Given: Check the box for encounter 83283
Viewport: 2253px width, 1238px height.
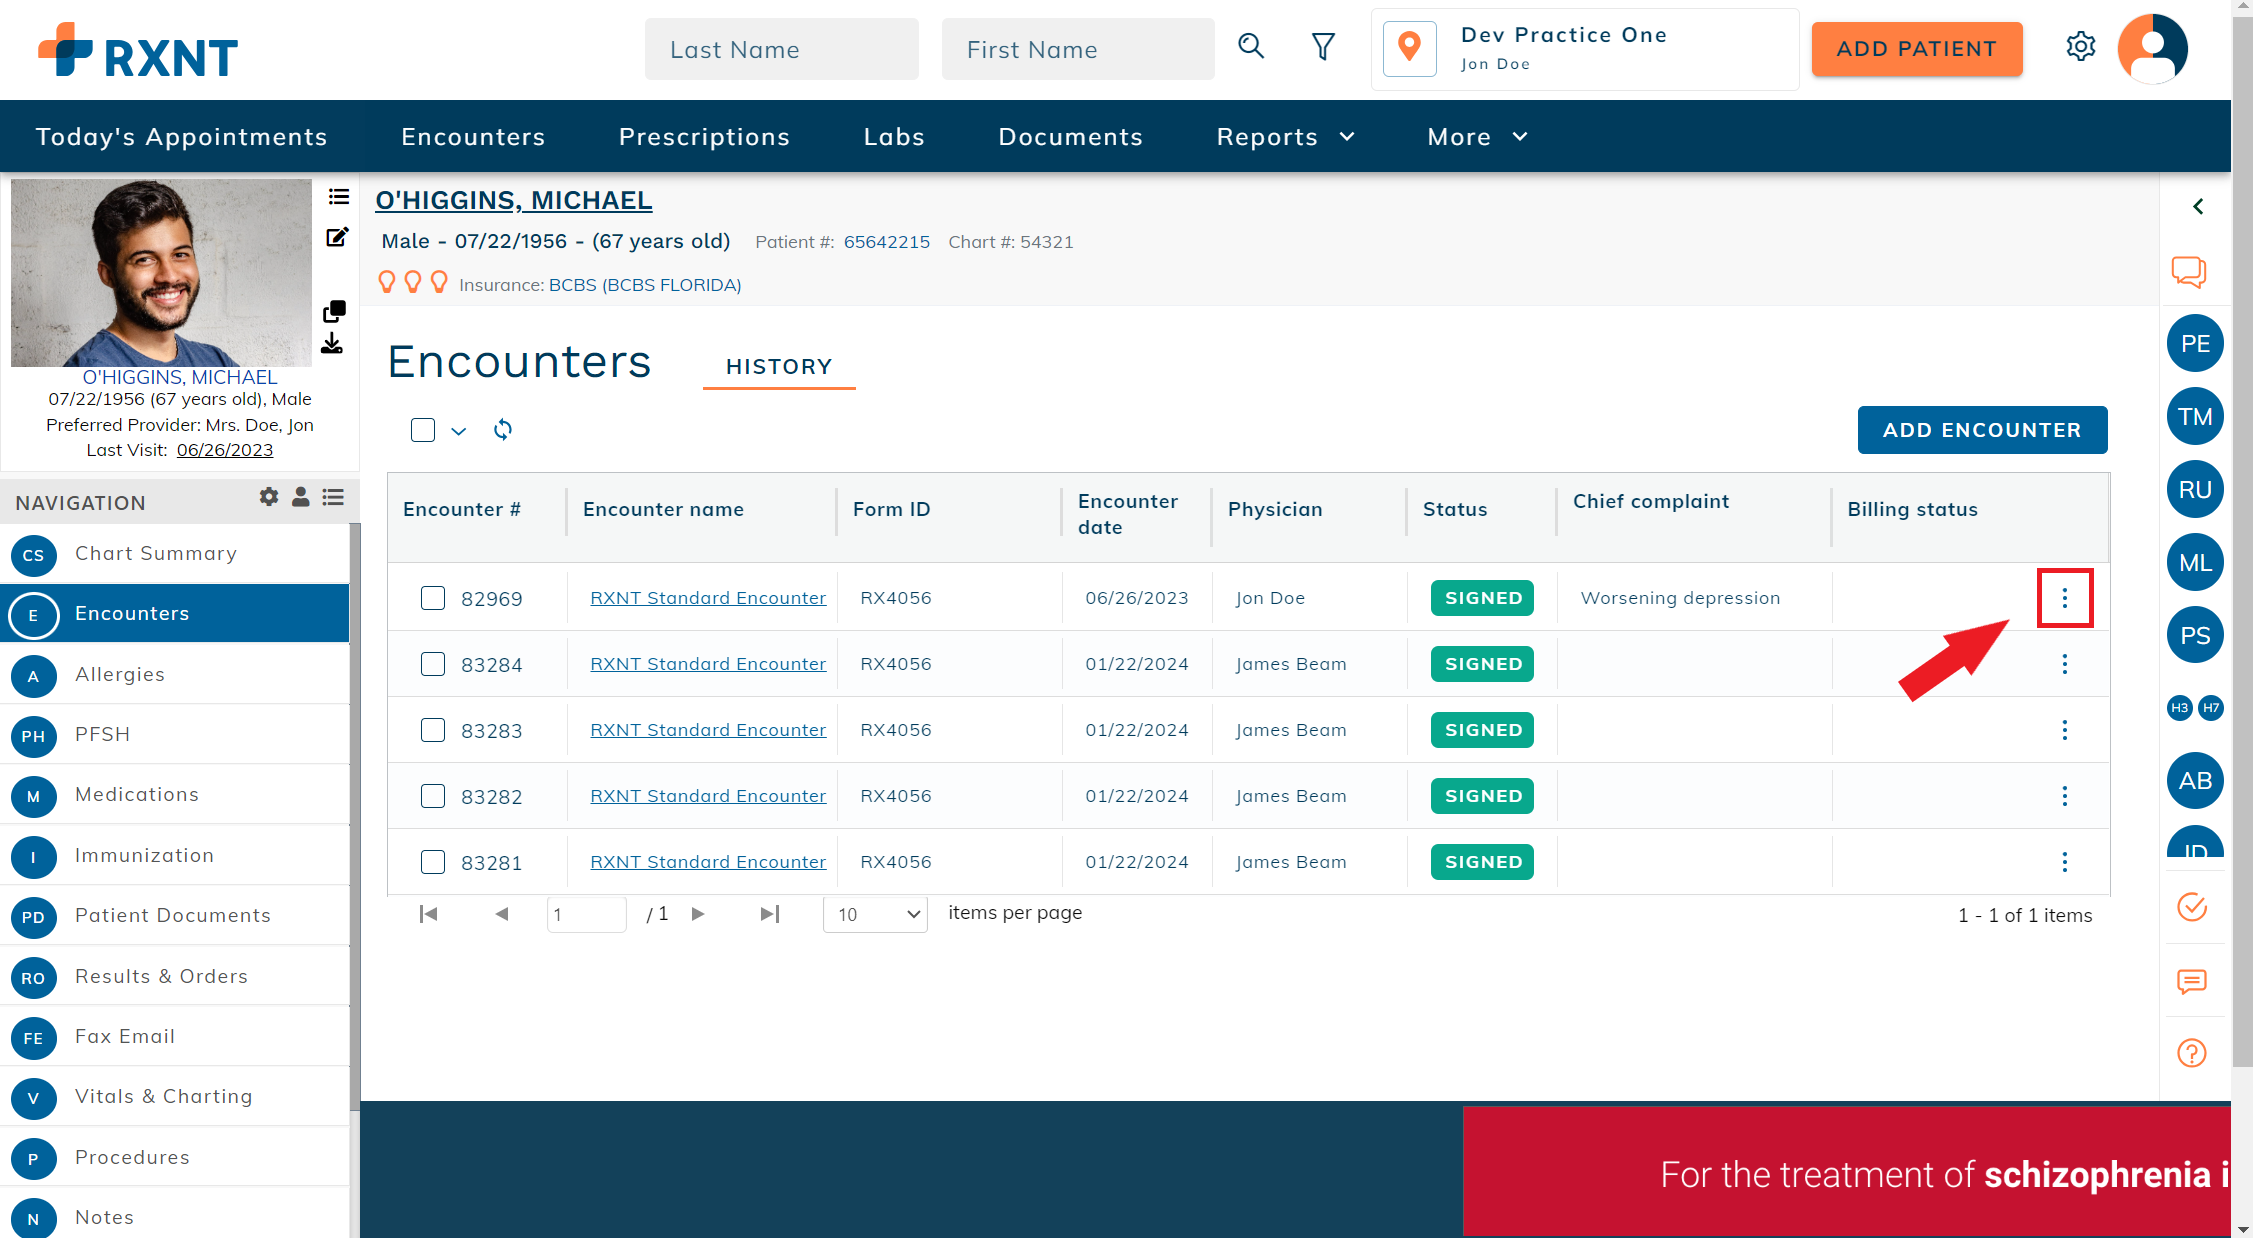Looking at the screenshot, I should 433,730.
